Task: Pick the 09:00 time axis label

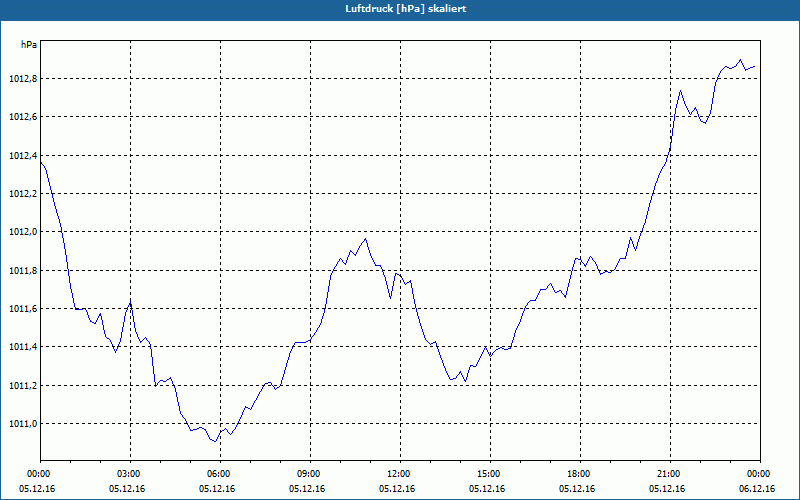Action: click(308, 474)
